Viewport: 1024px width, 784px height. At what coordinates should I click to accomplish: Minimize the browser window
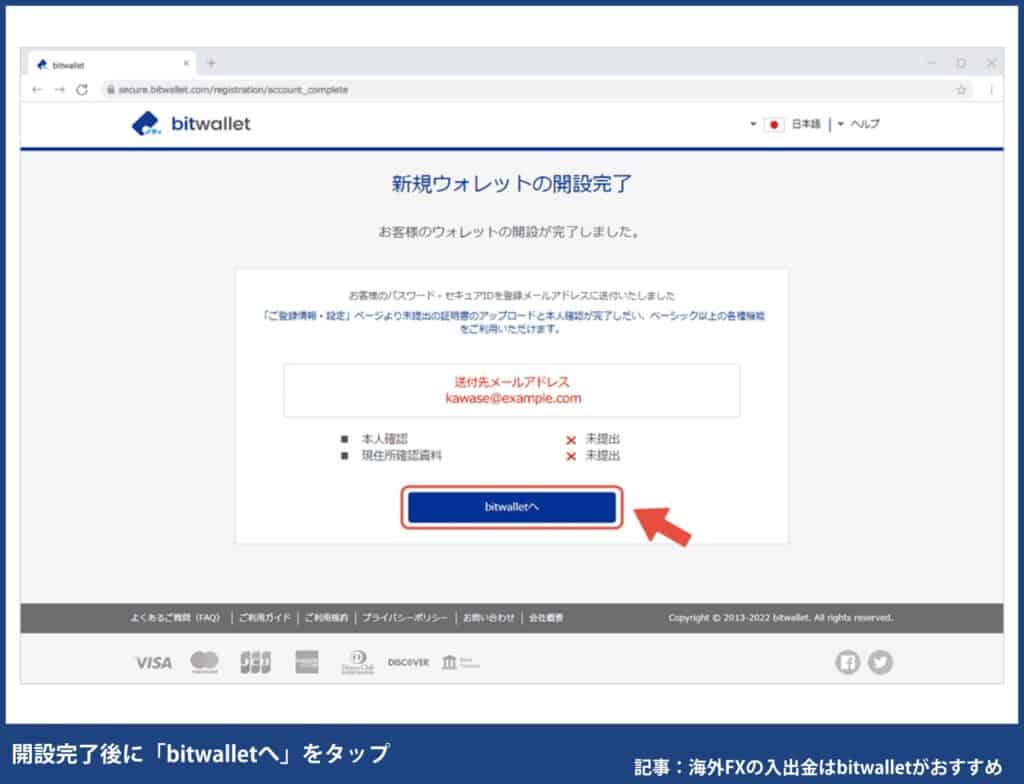tap(932, 63)
